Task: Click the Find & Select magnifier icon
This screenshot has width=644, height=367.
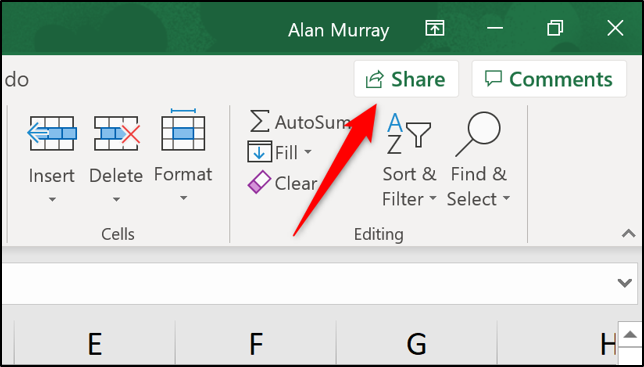Action: coord(478,134)
